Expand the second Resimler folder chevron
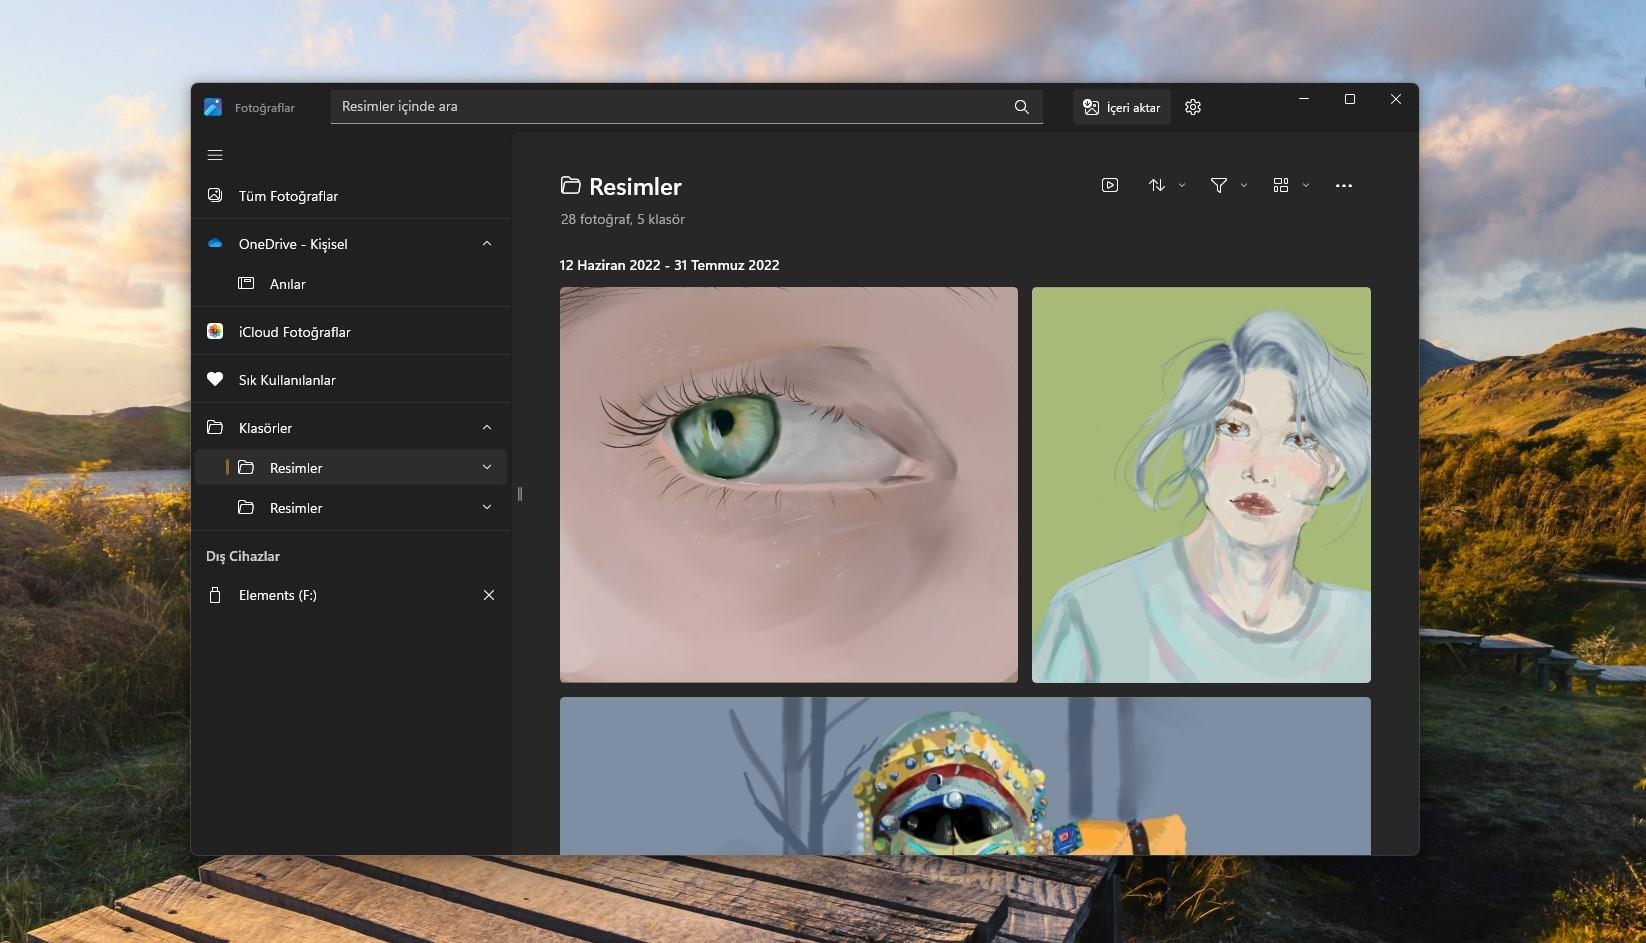 (x=487, y=507)
